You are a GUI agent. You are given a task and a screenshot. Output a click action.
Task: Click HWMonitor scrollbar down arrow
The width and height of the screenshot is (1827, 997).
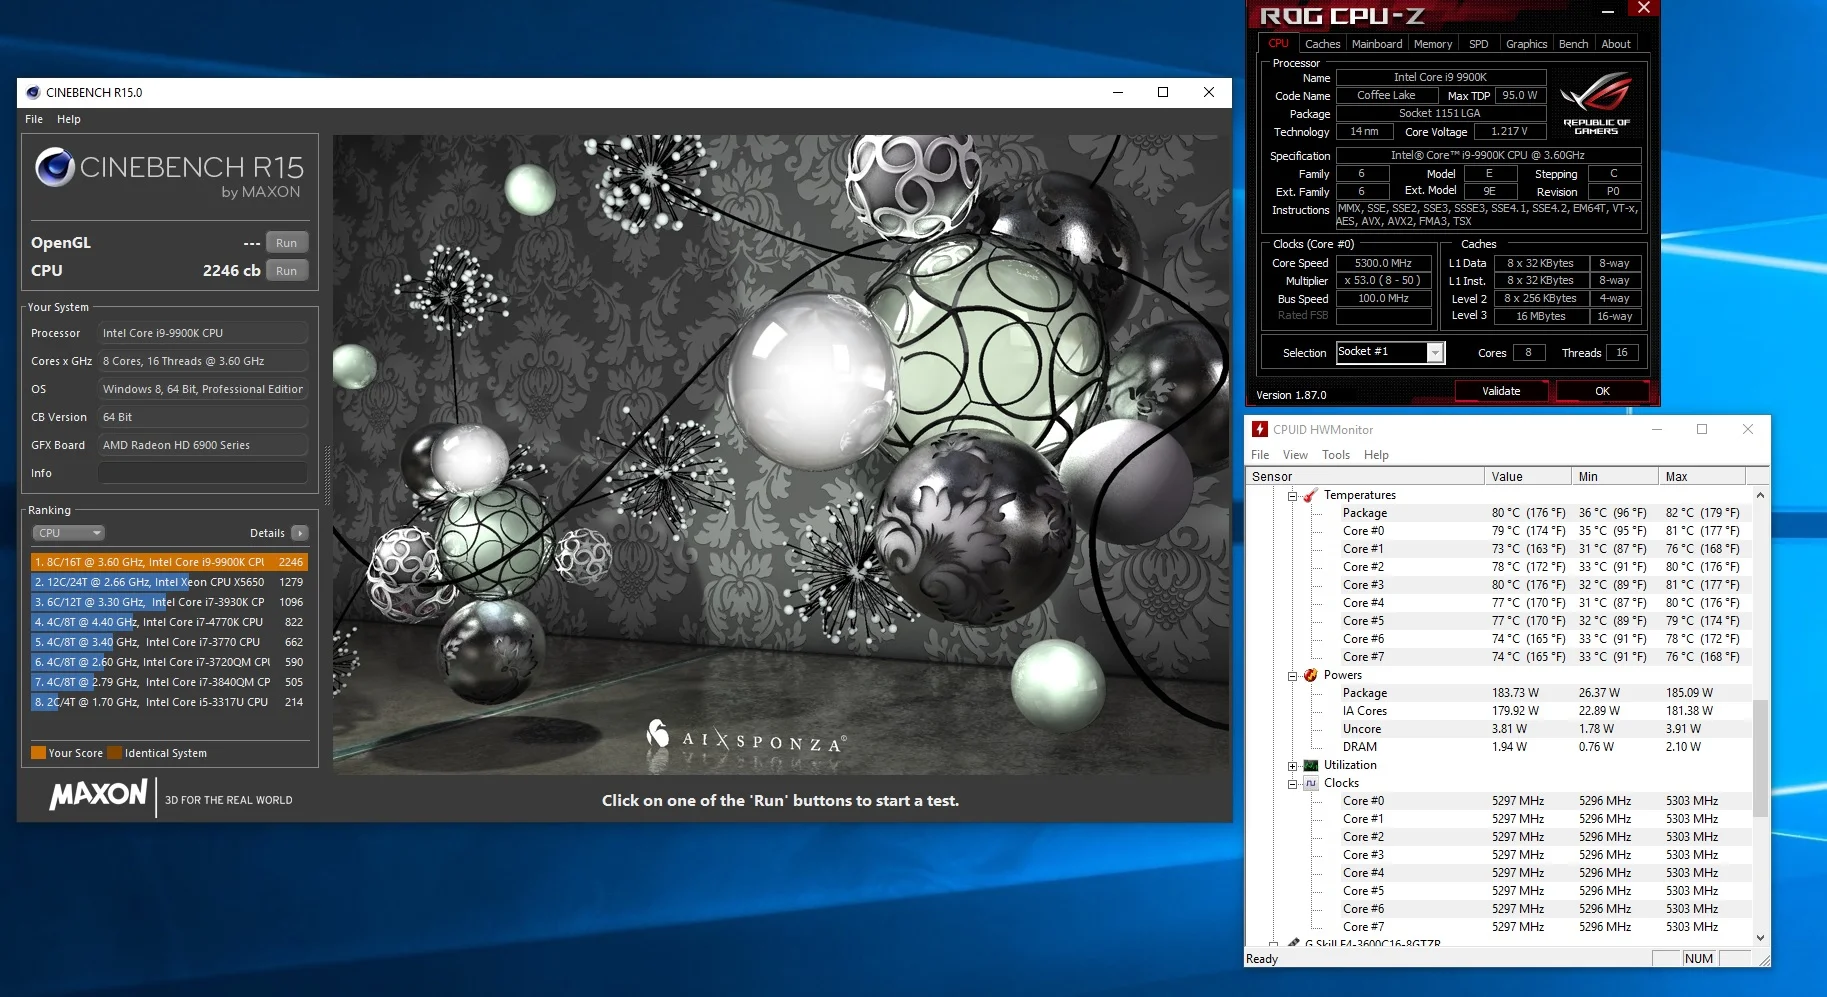(x=1760, y=938)
